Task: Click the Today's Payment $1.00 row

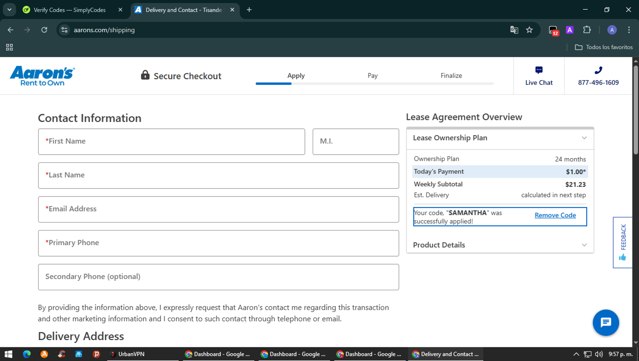Action: [x=500, y=172]
